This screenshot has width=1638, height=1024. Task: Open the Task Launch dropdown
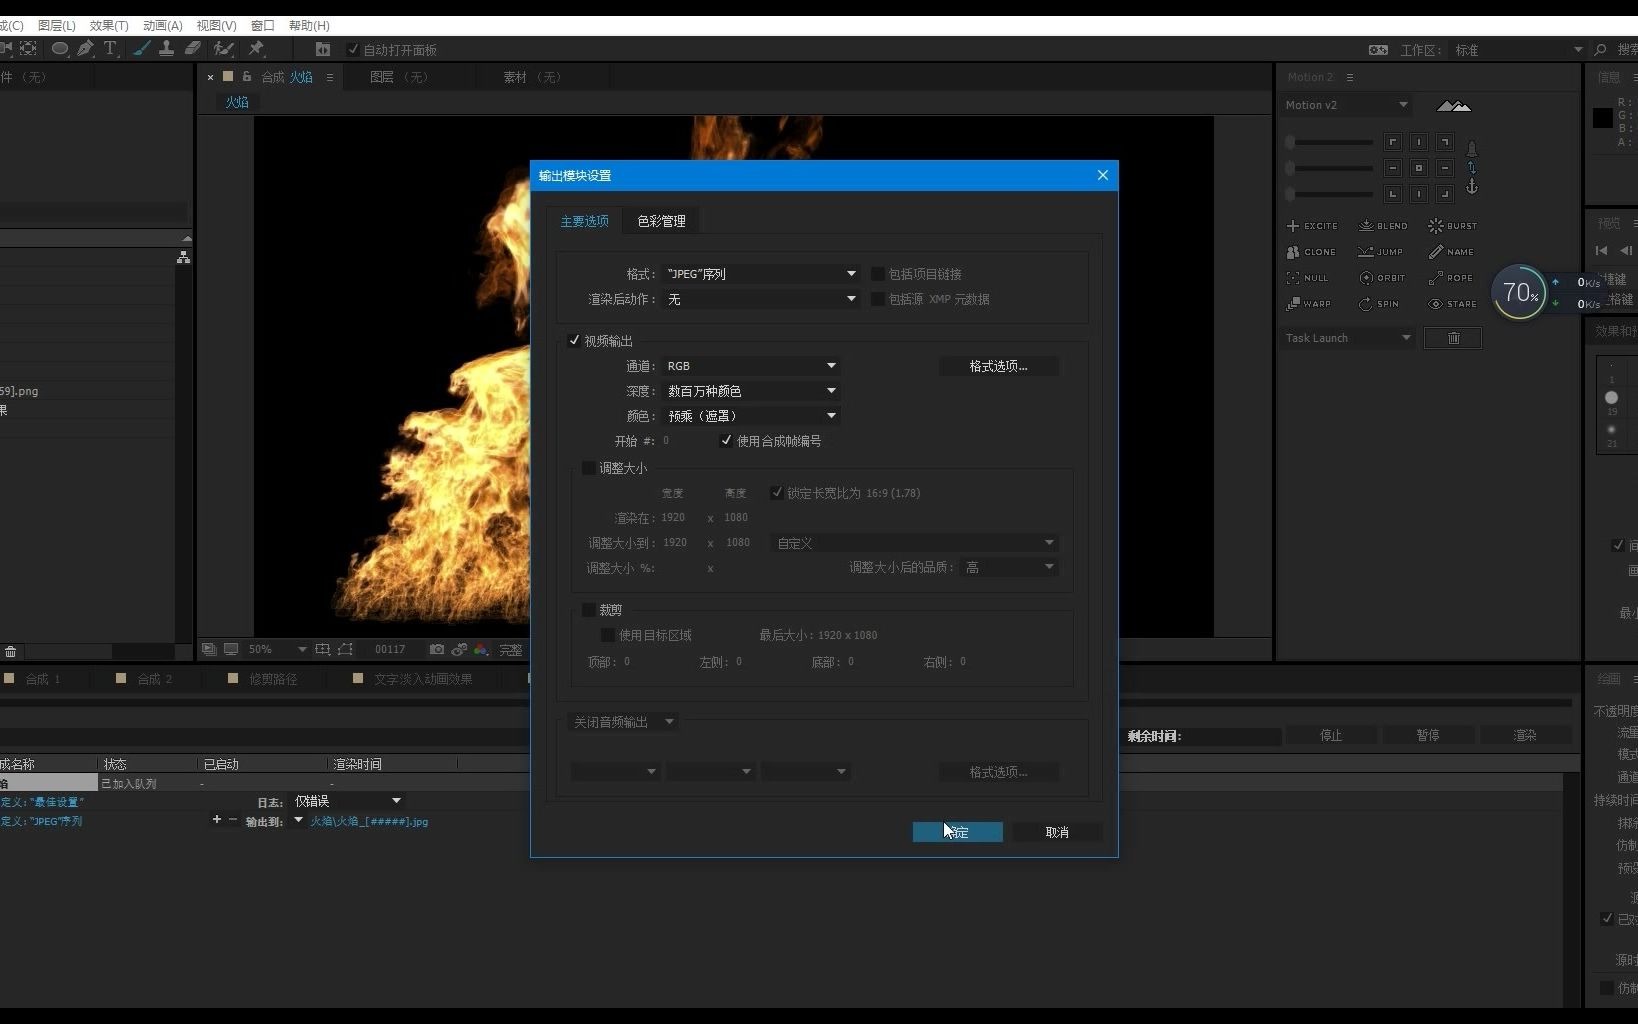pos(1348,338)
